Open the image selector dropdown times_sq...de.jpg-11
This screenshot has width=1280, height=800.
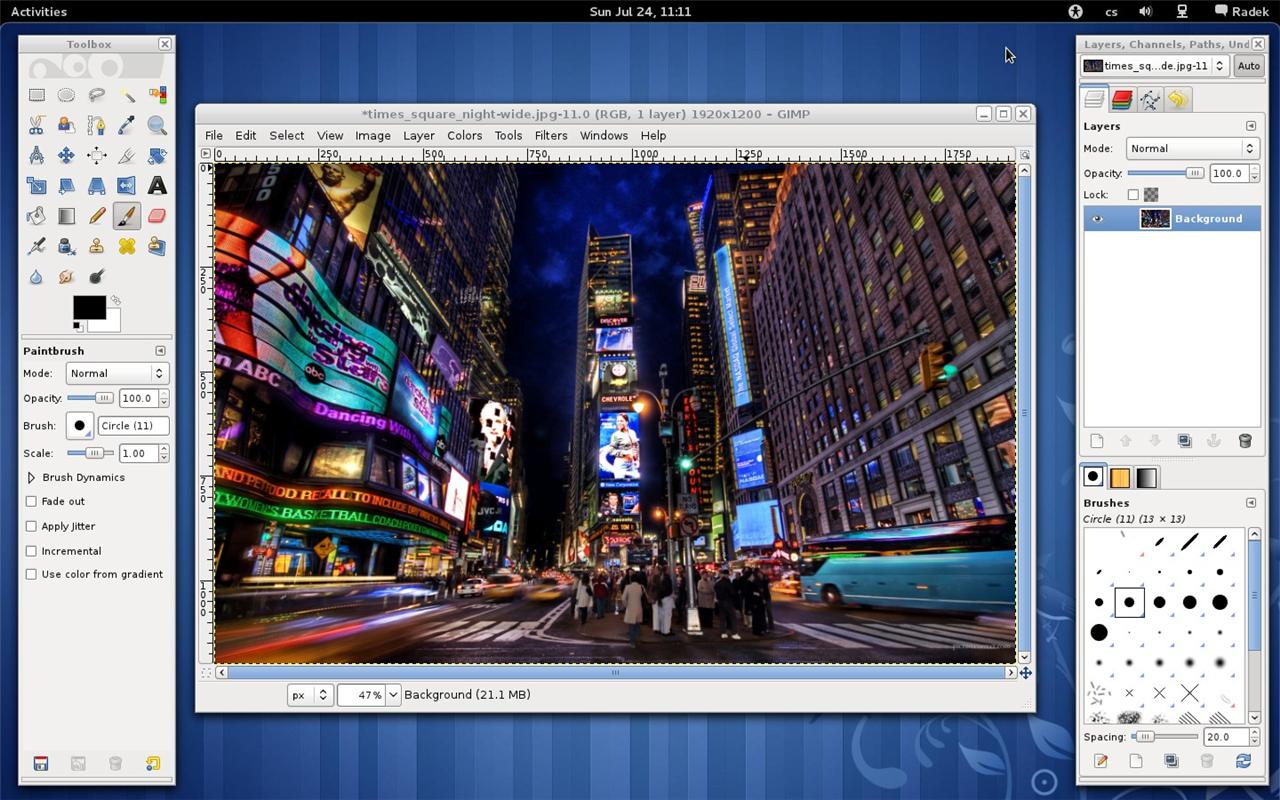point(1155,66)
